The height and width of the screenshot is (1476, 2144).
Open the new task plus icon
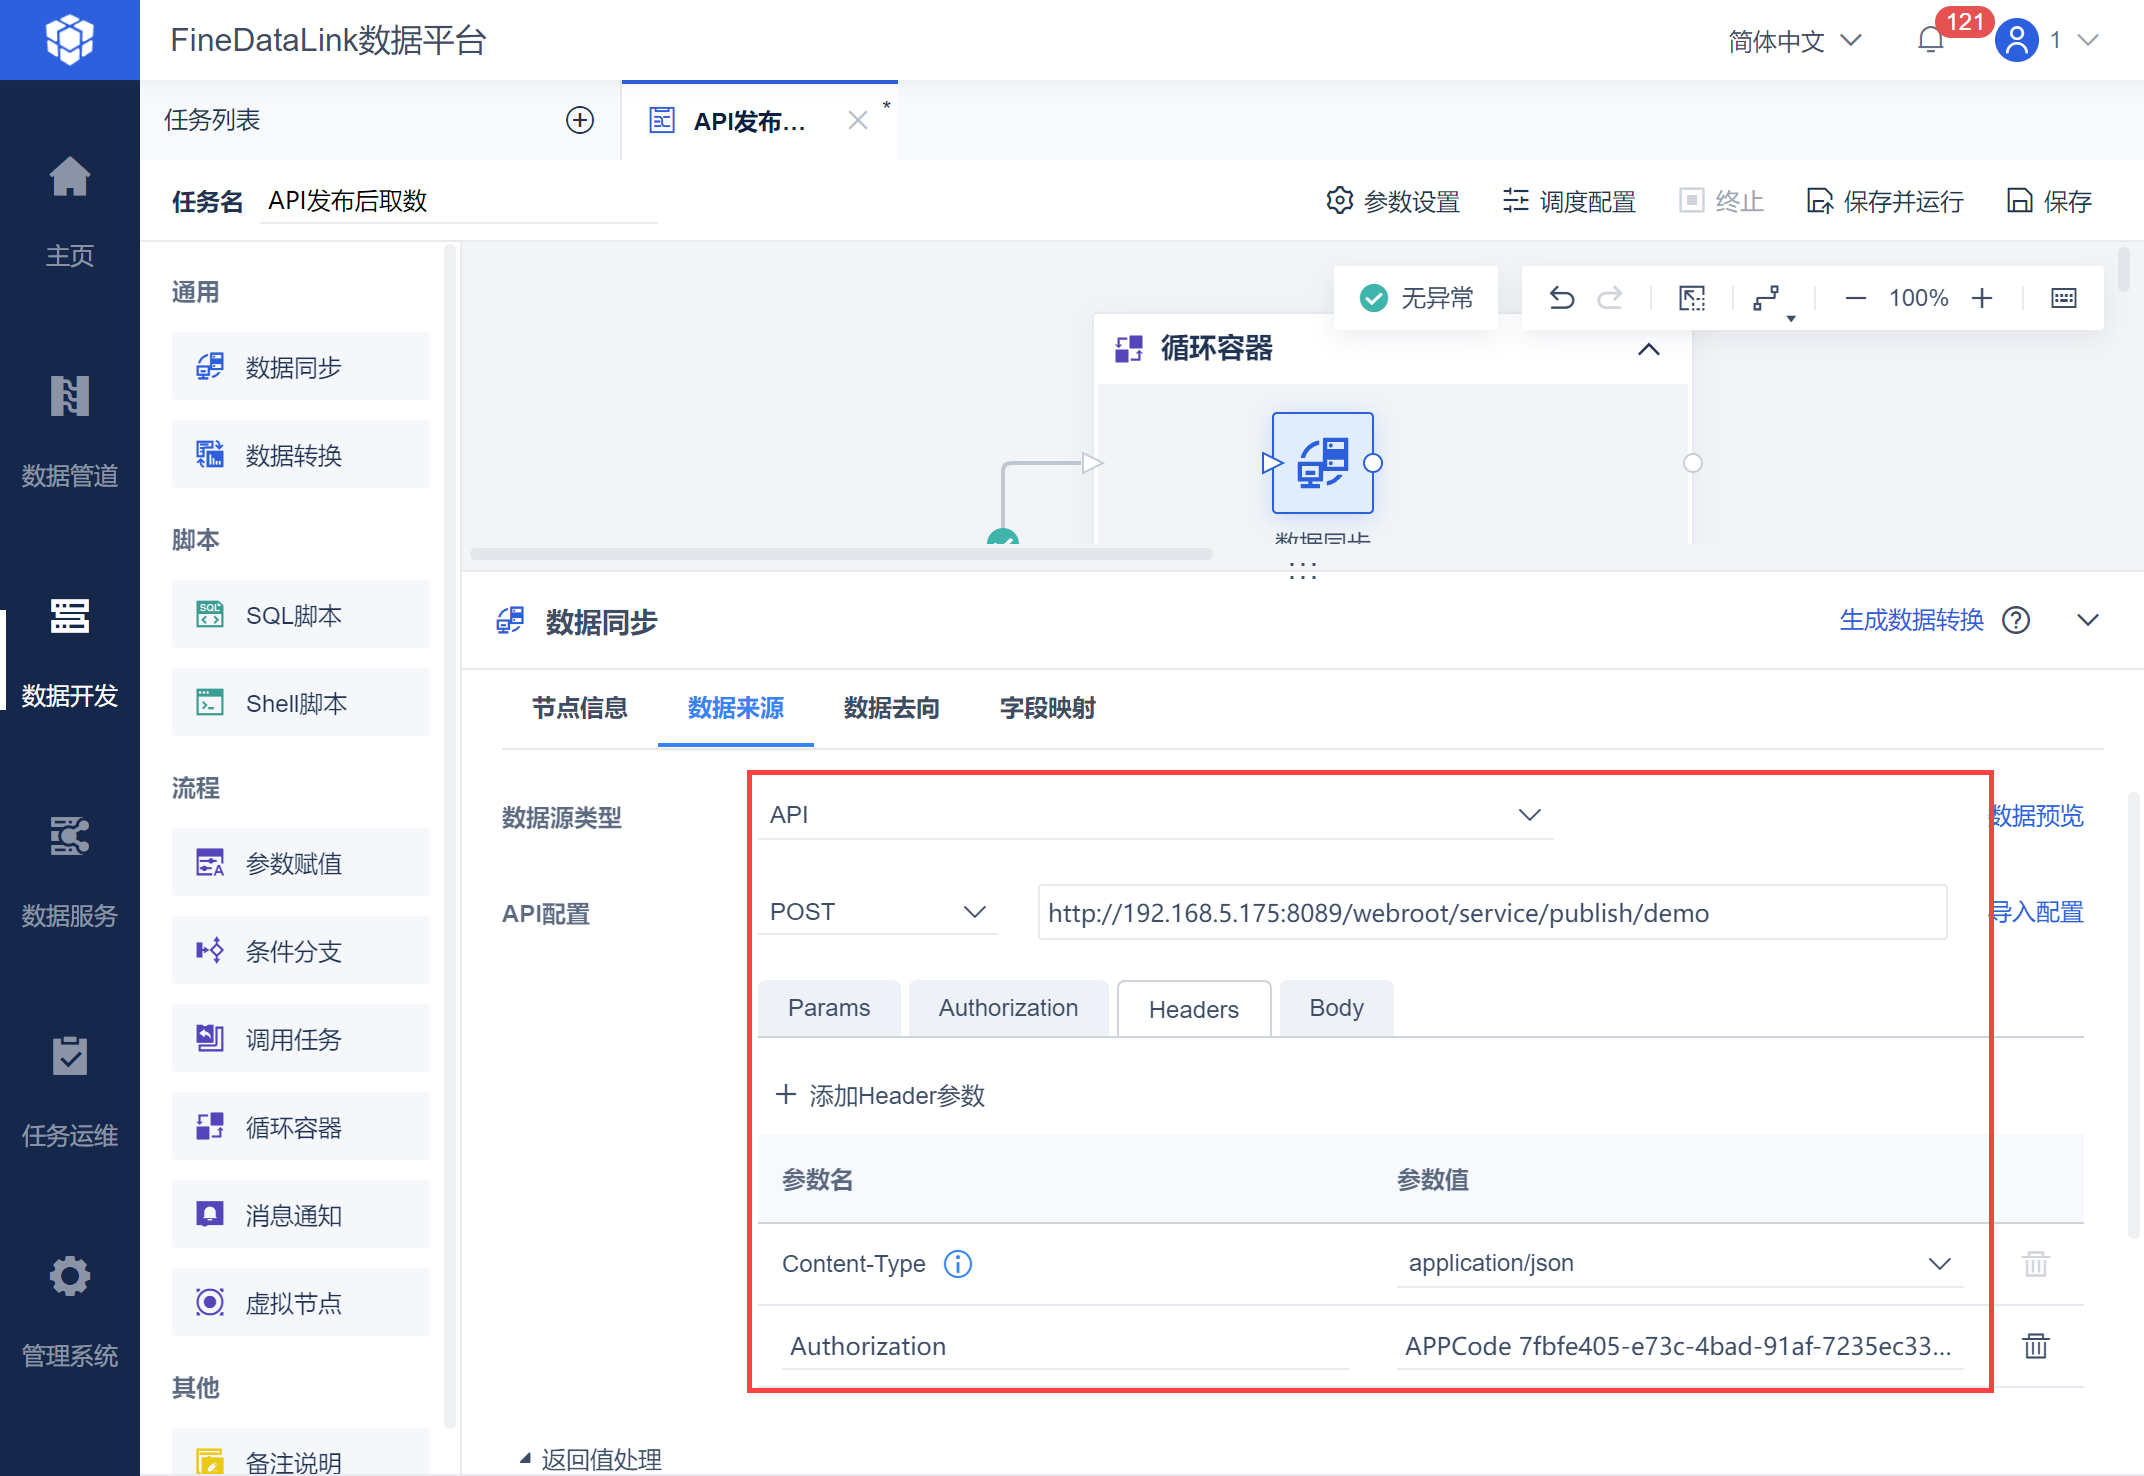pyautogui.click(x=580, y=120)
